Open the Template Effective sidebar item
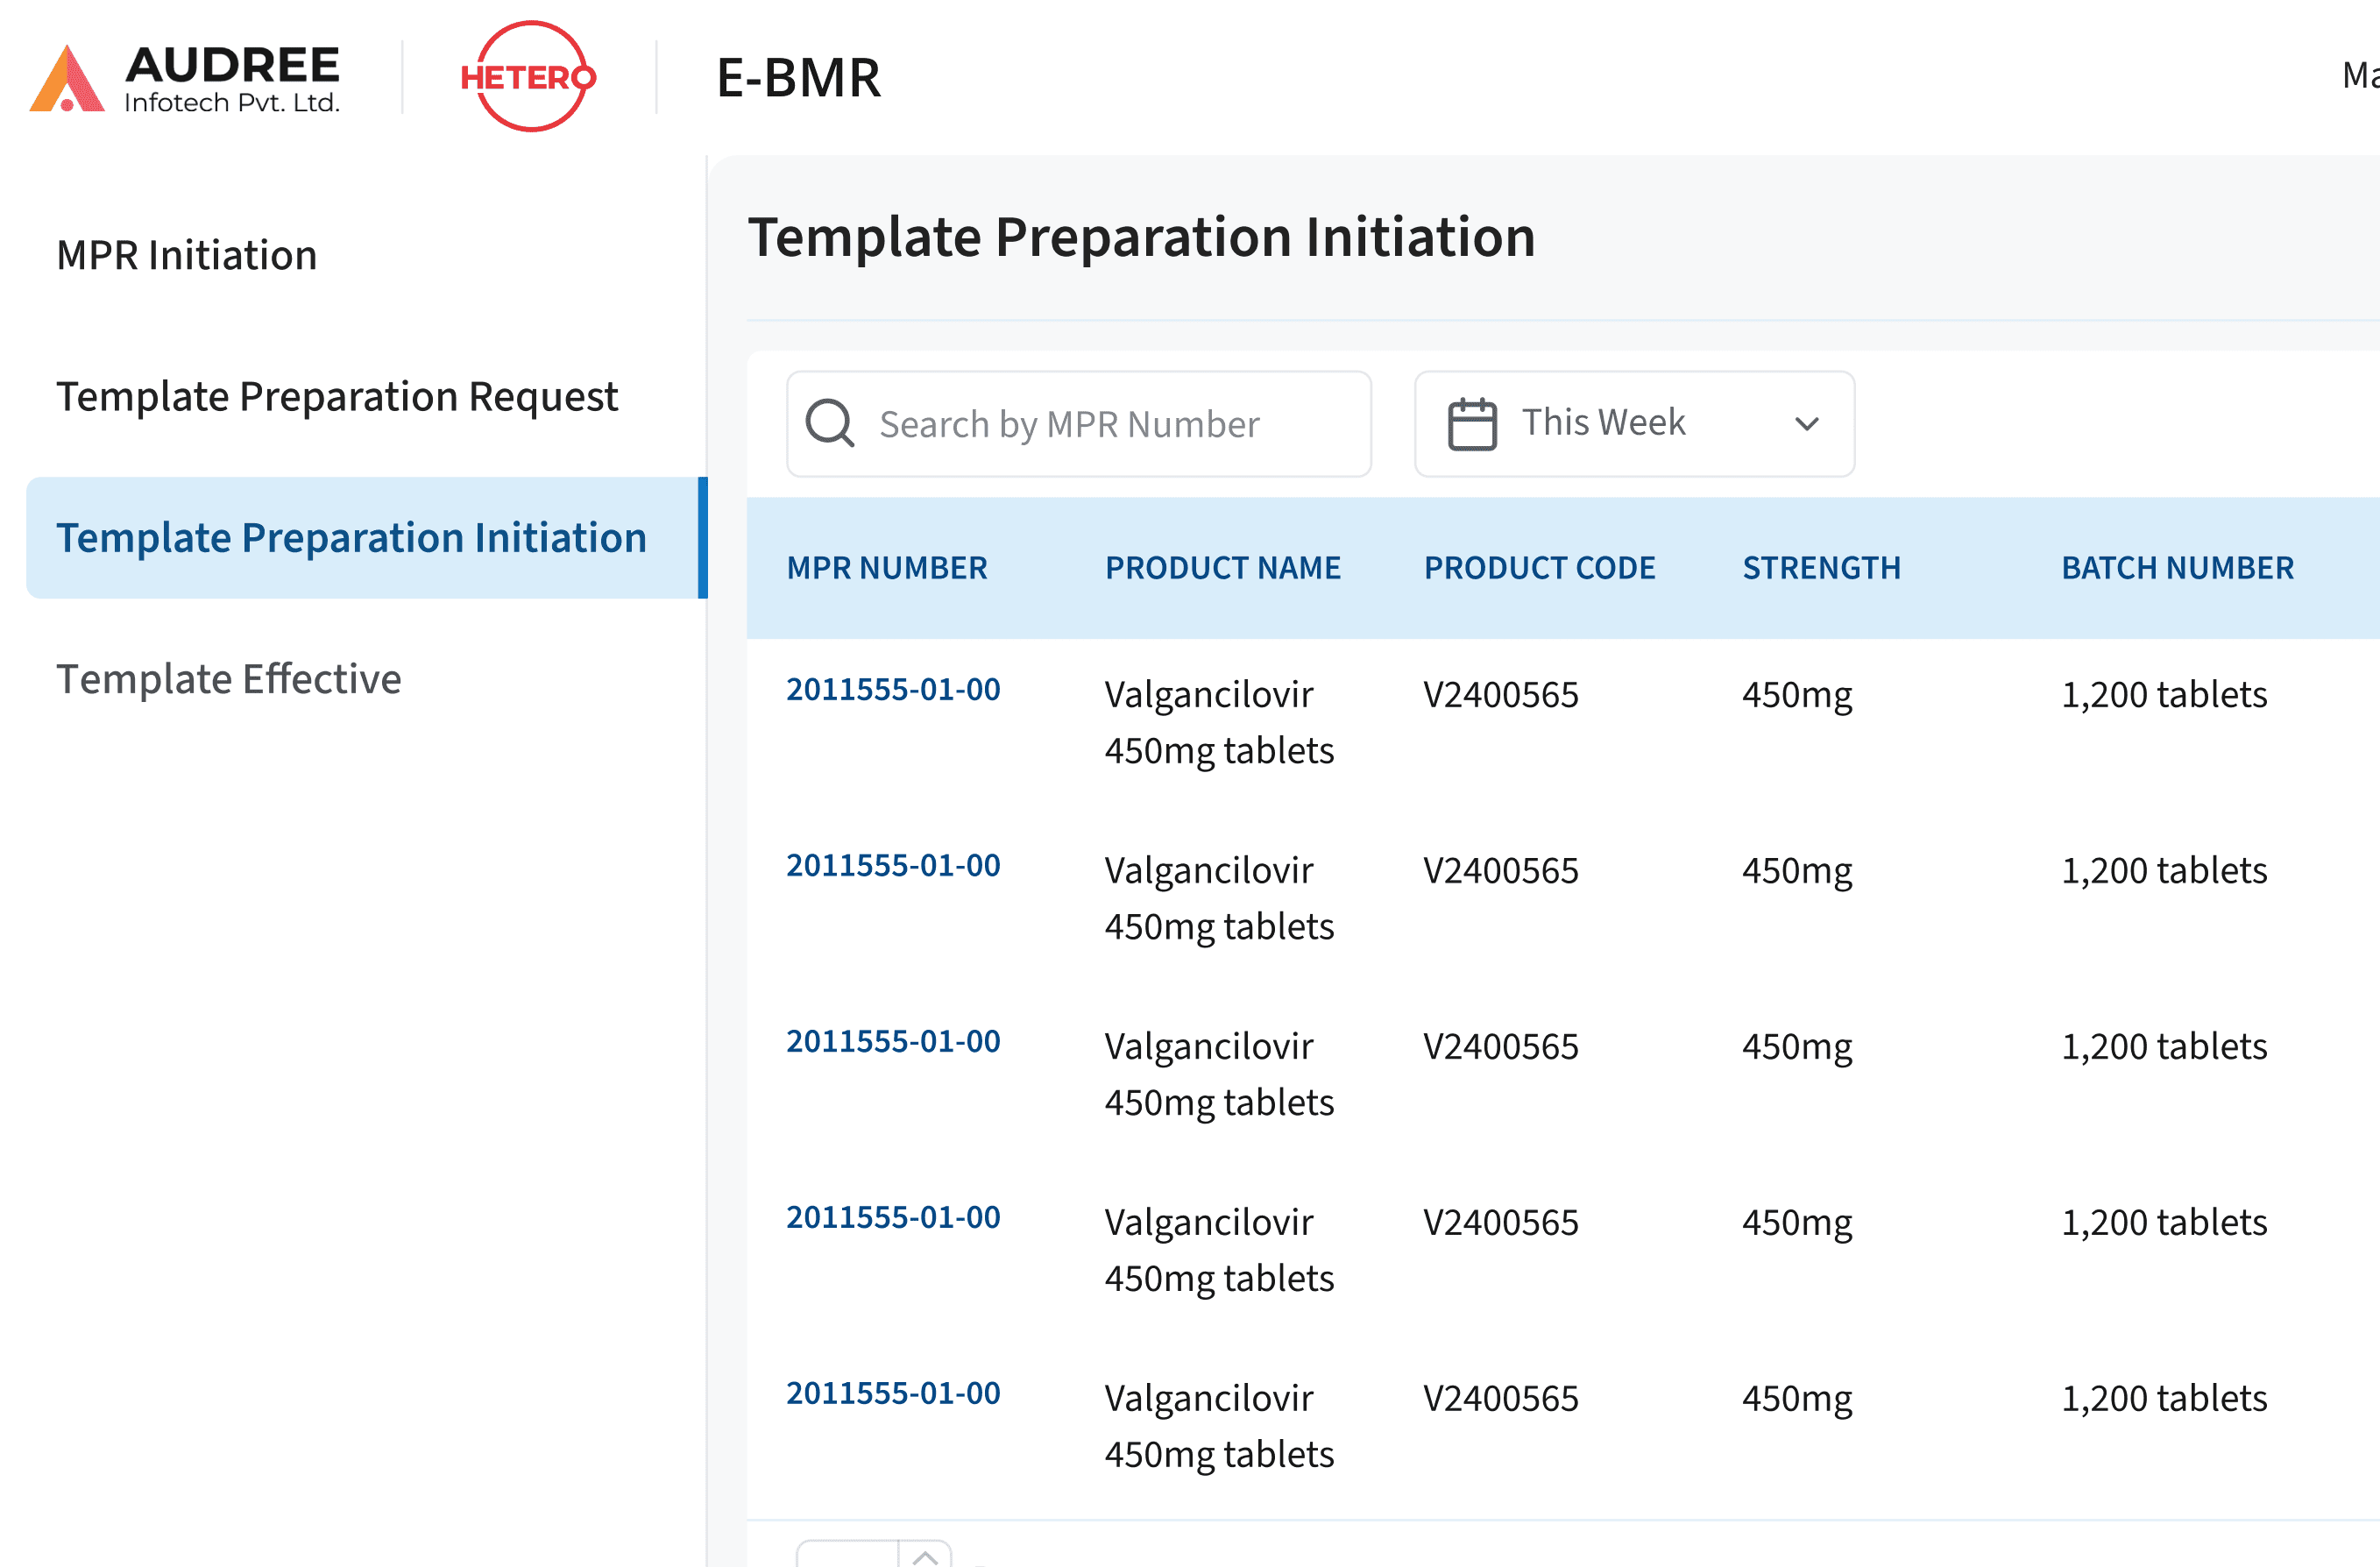The width and height of the screenshot is (2380, 1567). point(229,678)
